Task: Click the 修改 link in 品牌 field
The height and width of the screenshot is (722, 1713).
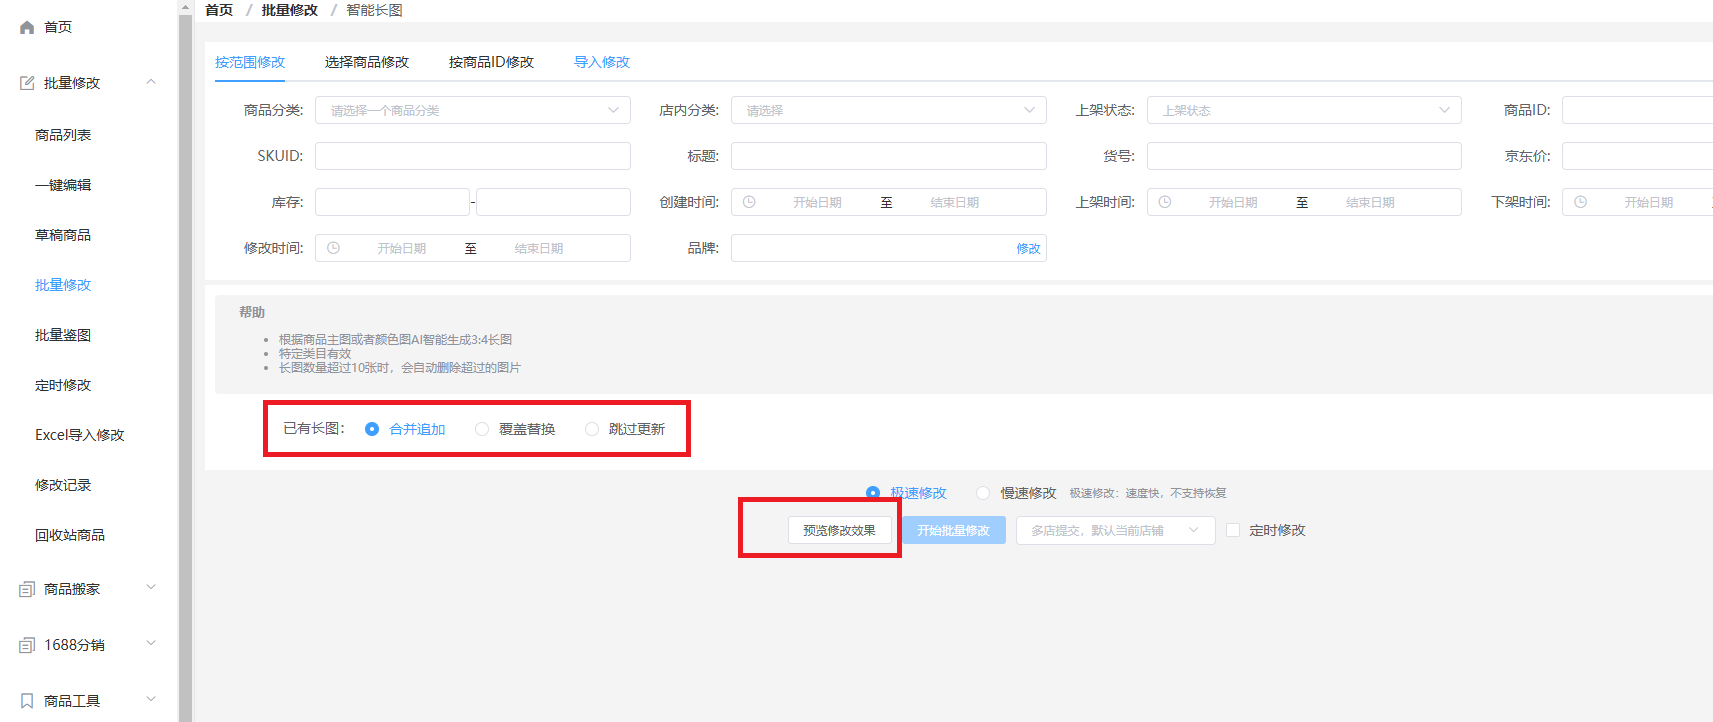Action: [x=1029, y=249]
